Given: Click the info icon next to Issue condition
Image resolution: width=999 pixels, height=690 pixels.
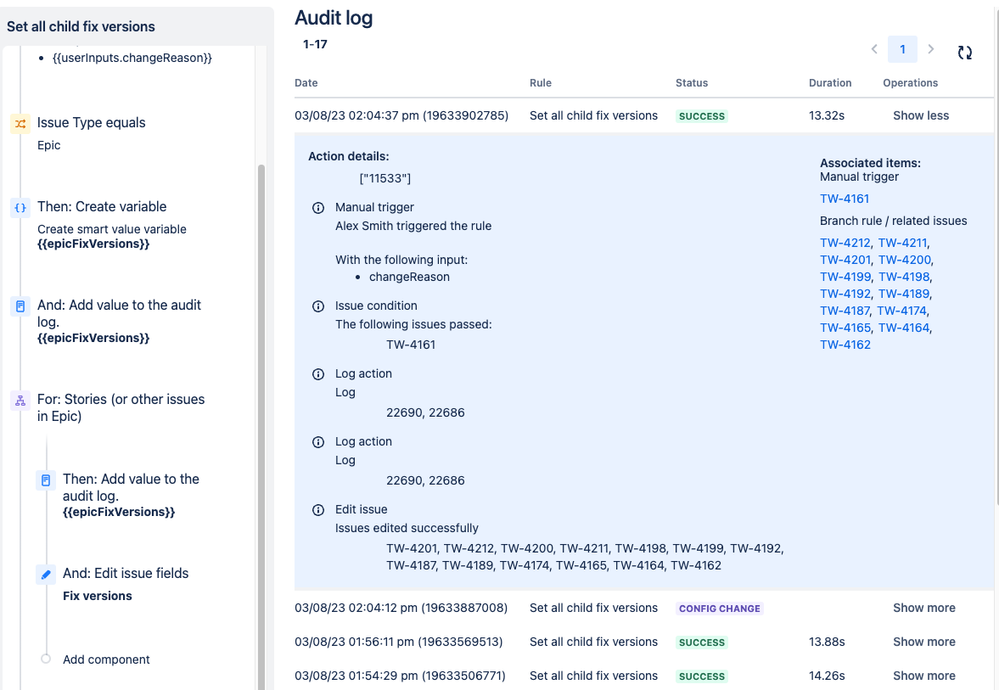Looking at the screenshot, I should click(x=318, y=306).
